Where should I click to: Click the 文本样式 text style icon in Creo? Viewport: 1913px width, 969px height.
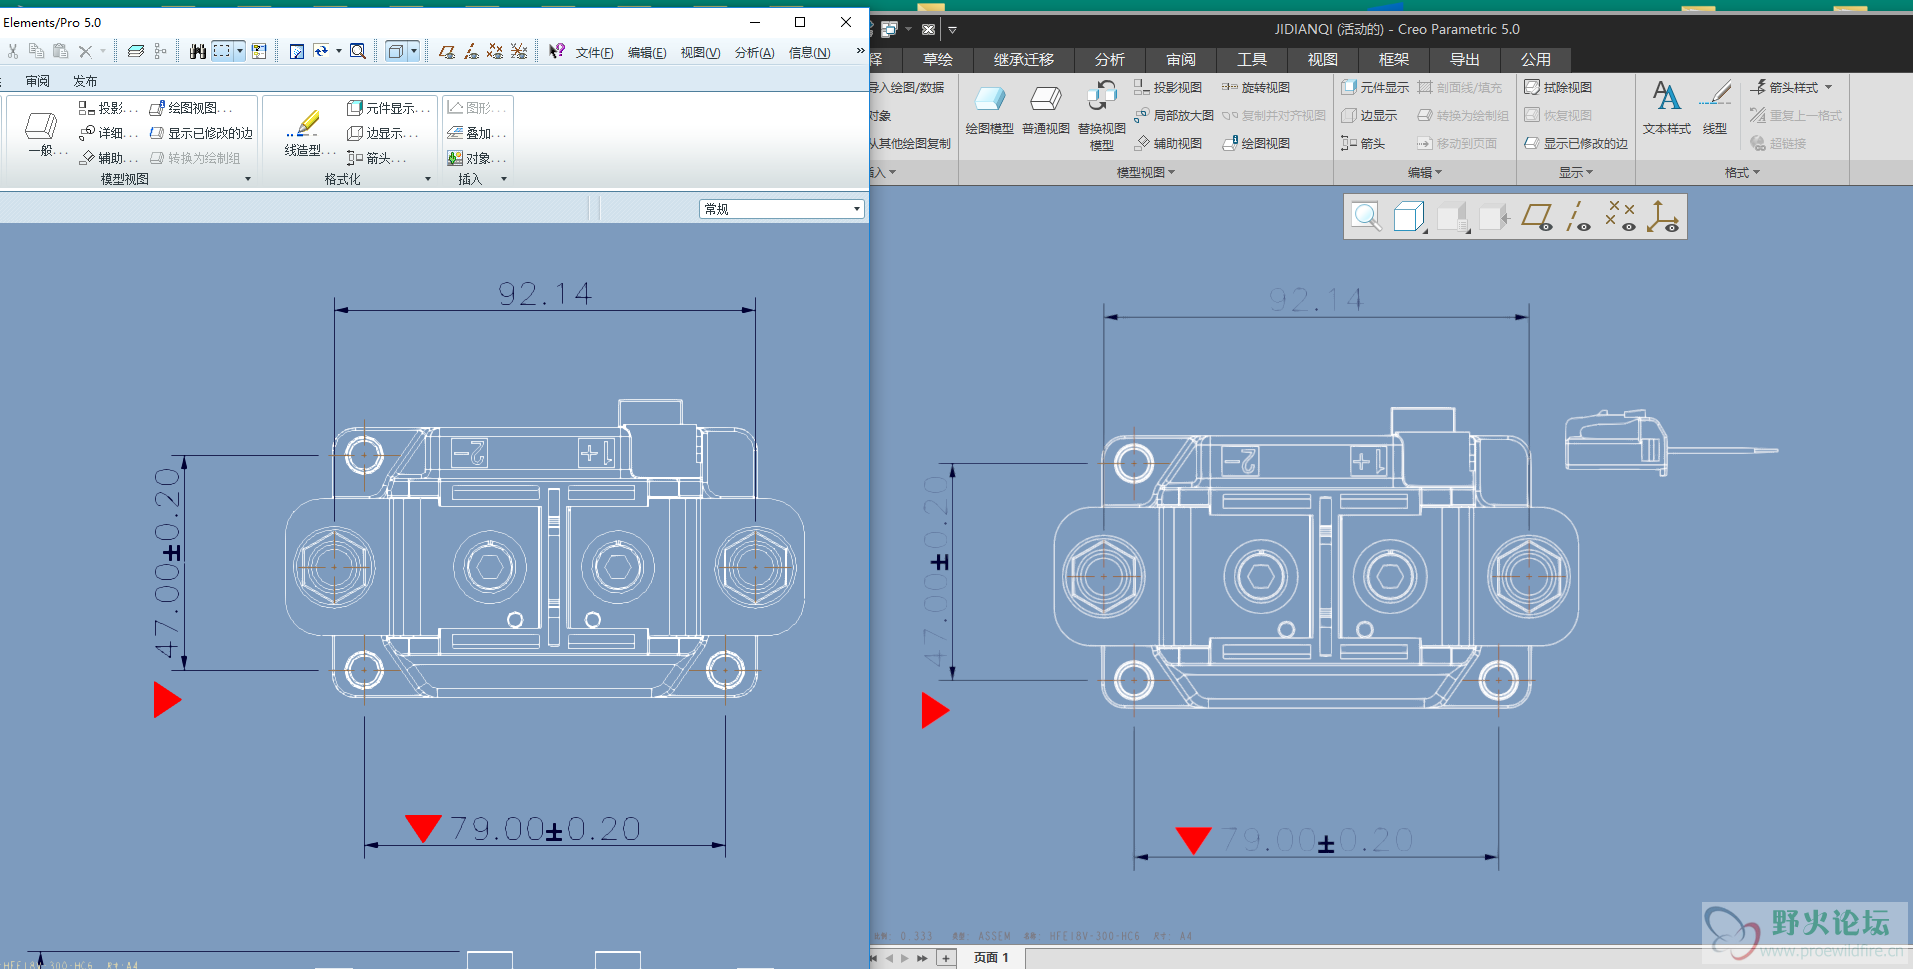click(x=1666, y=96)
